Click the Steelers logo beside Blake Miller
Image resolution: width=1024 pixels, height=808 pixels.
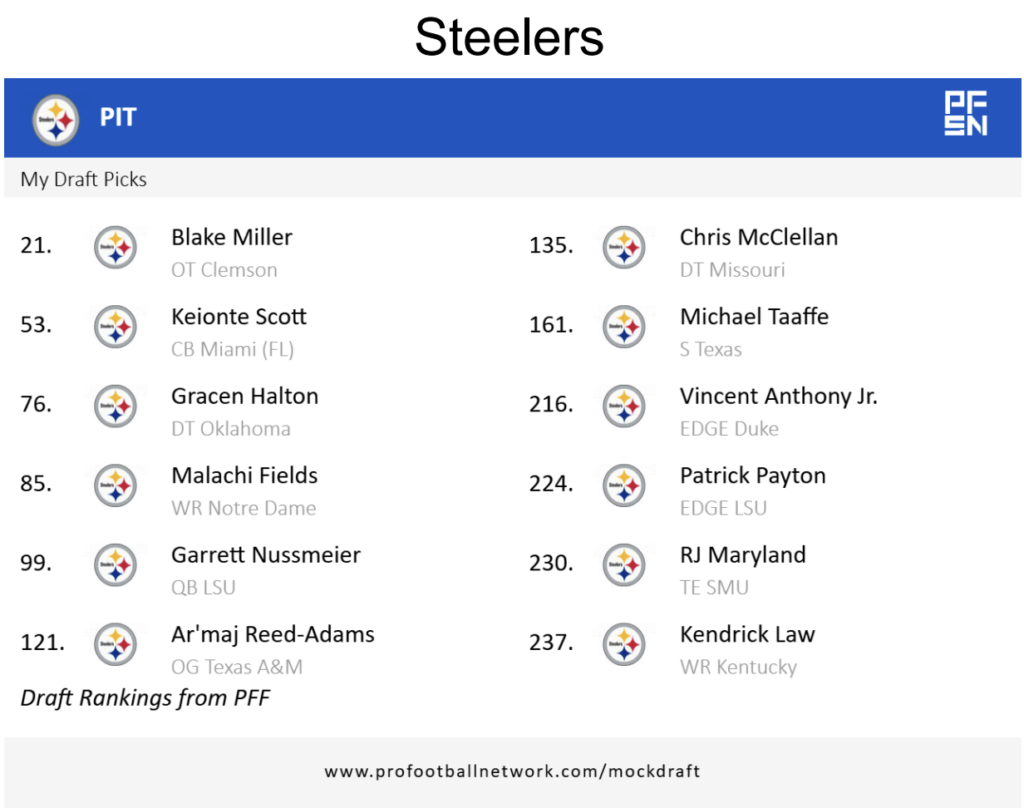point(115,246)
